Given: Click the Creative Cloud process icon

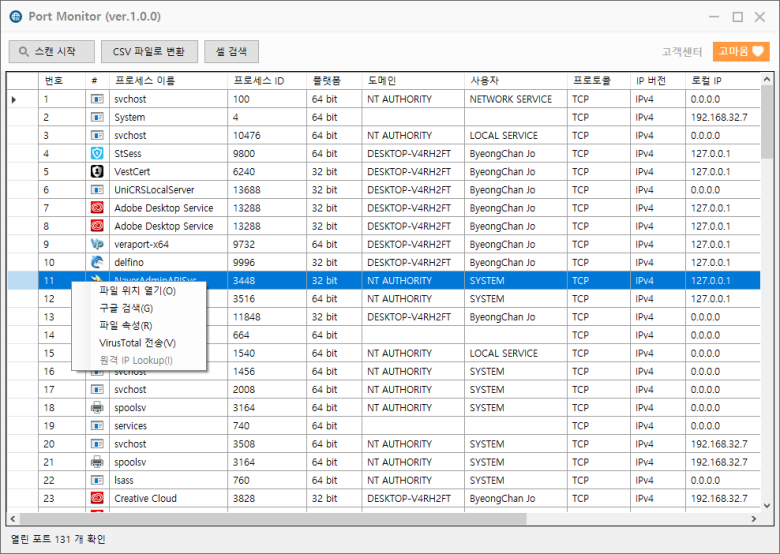Looking at the screenshot, I should pyautogui.click(x=97, y=498).
